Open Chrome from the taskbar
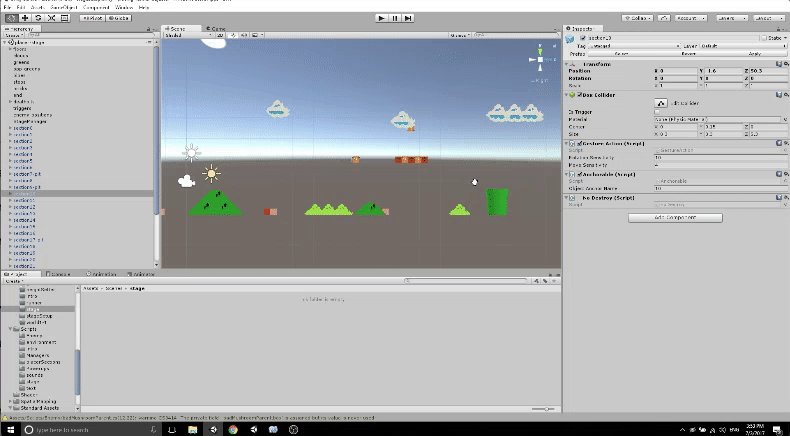This screenshot has height=436, width=790. [233, 429]
